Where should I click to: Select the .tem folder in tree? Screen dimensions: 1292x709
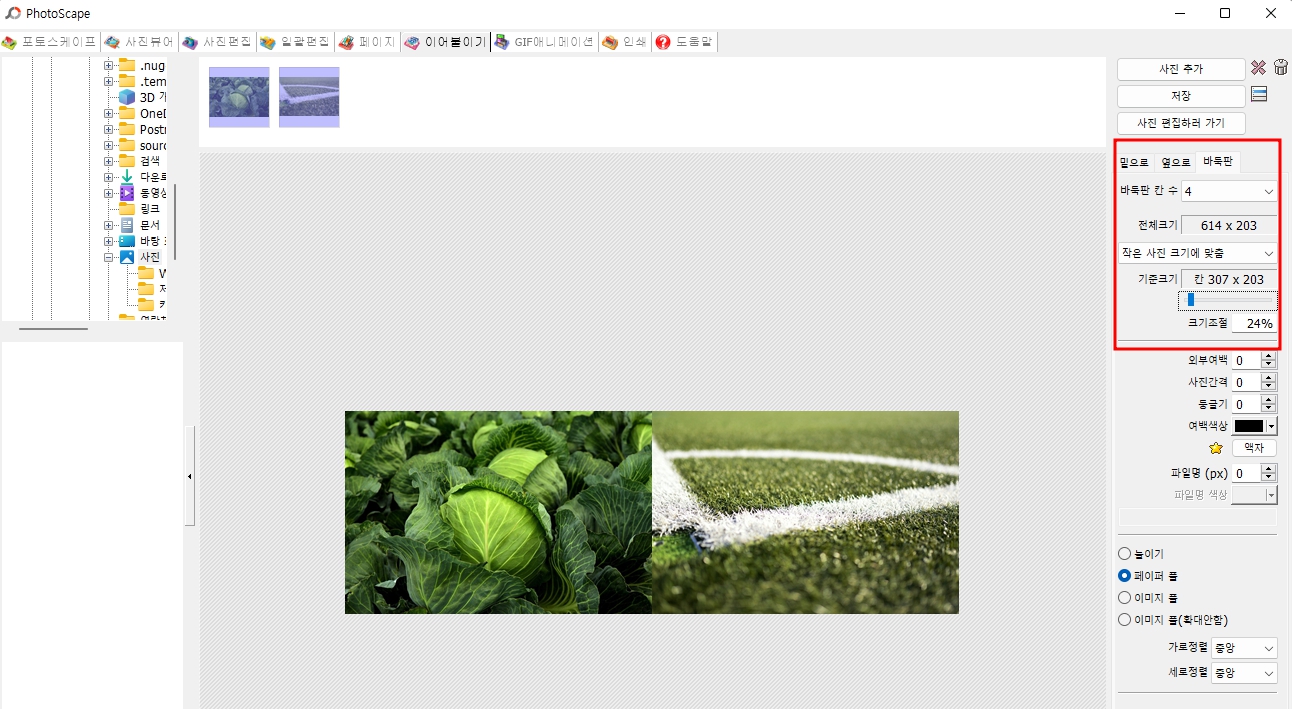click(142, 81)
